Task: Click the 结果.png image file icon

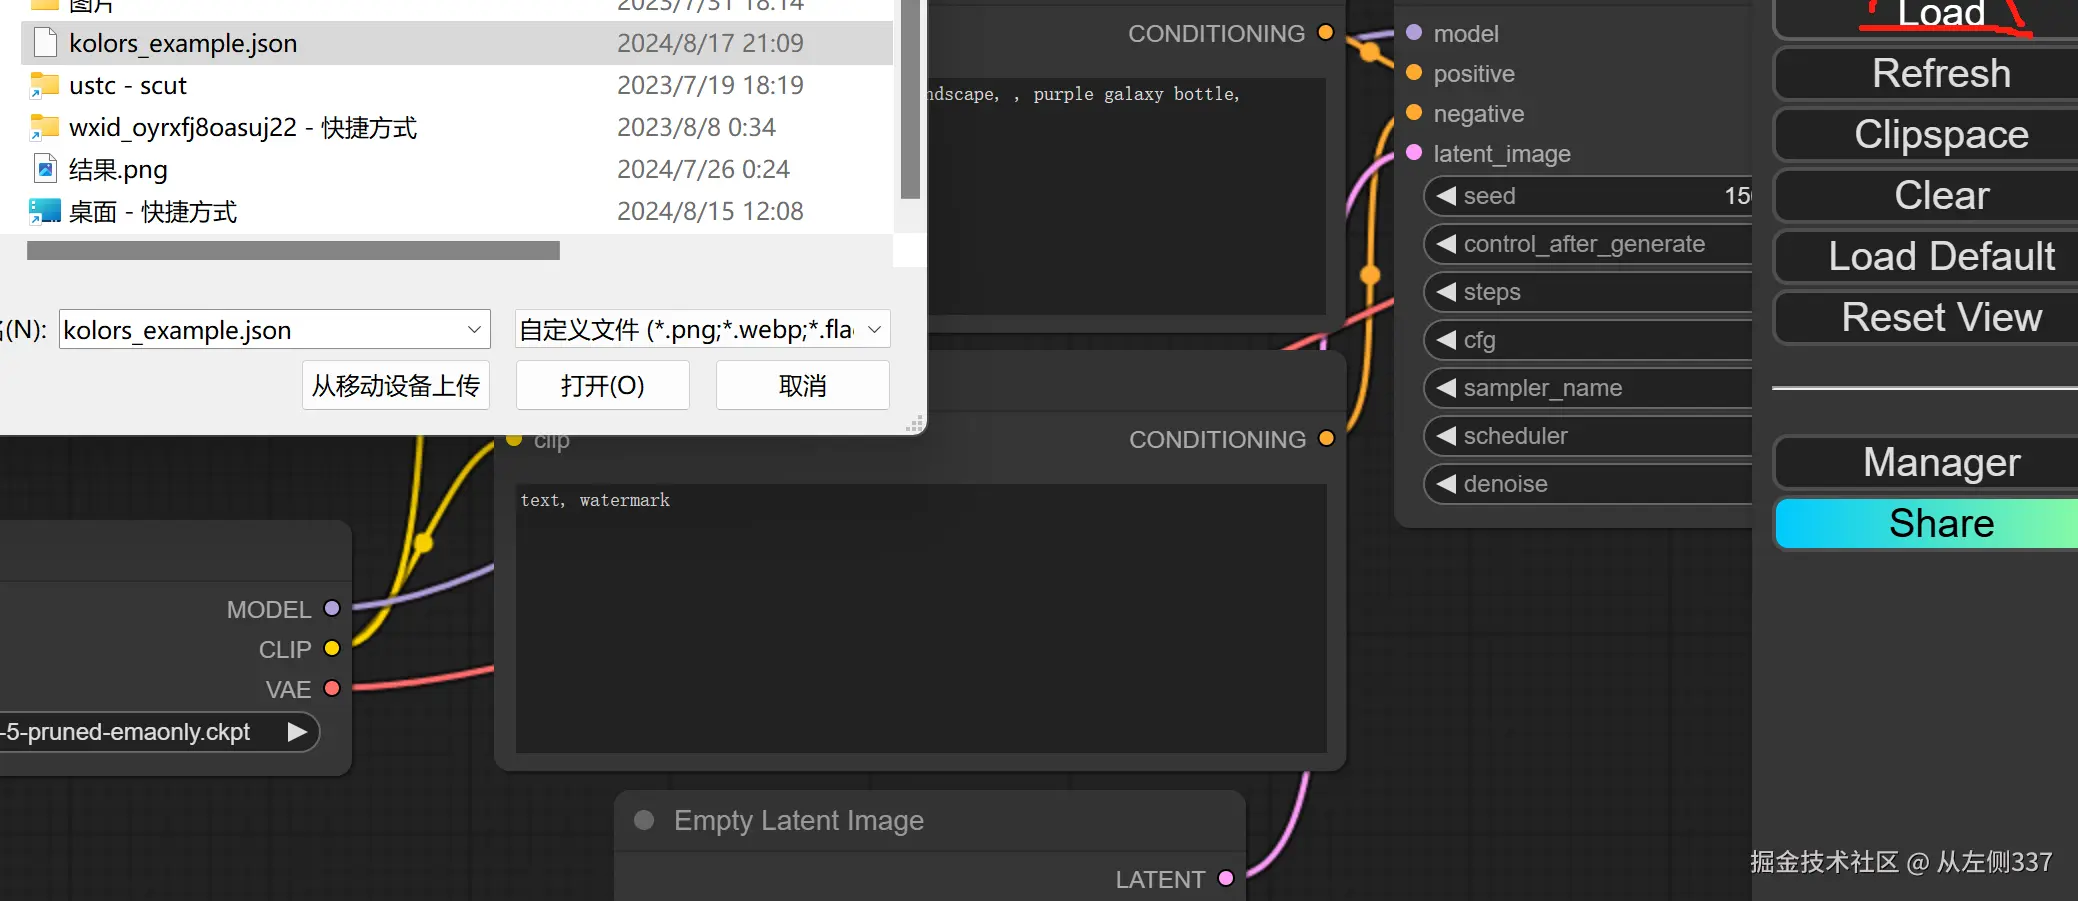Action: click(x=45, y=169)
